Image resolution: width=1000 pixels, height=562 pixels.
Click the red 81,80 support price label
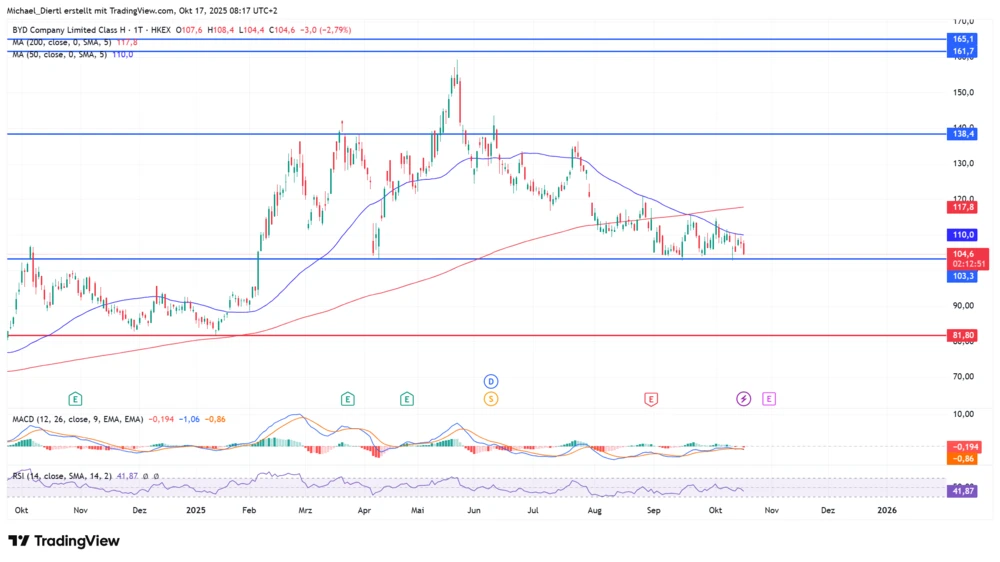962,335
